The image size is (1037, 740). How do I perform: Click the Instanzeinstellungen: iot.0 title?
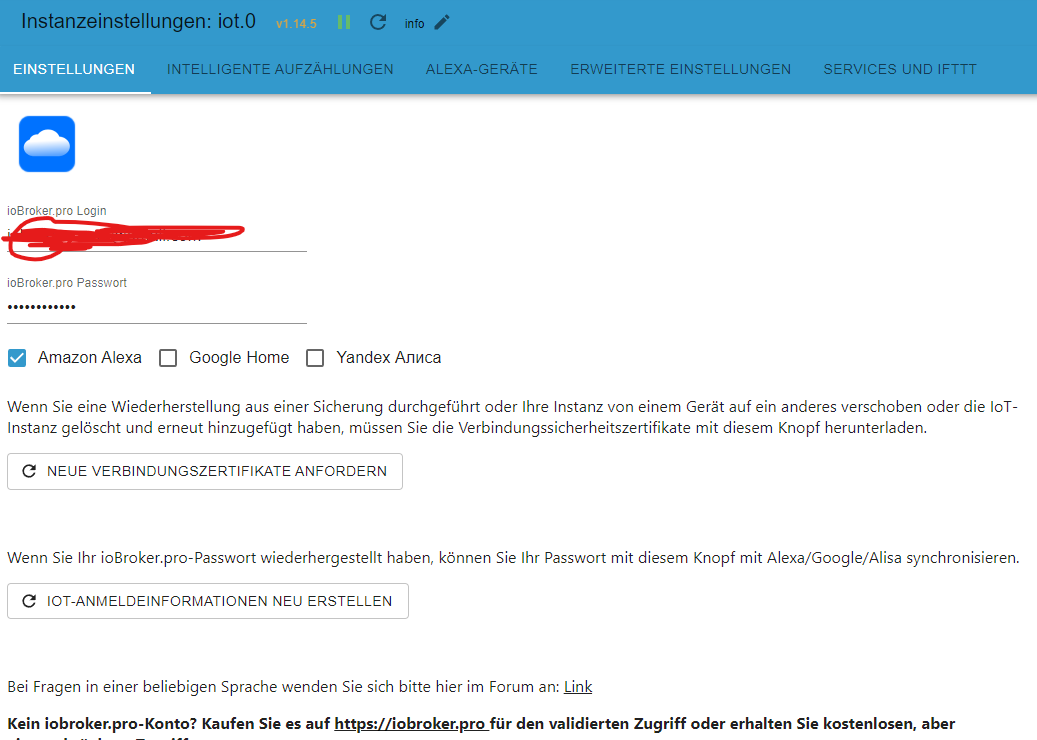pyautogui.click(x=138, y=21)
